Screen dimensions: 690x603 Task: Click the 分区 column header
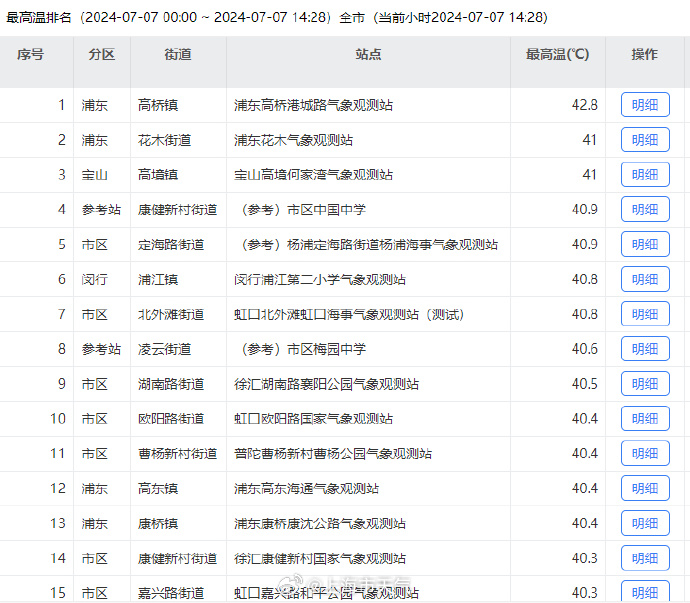coord(101,54)
